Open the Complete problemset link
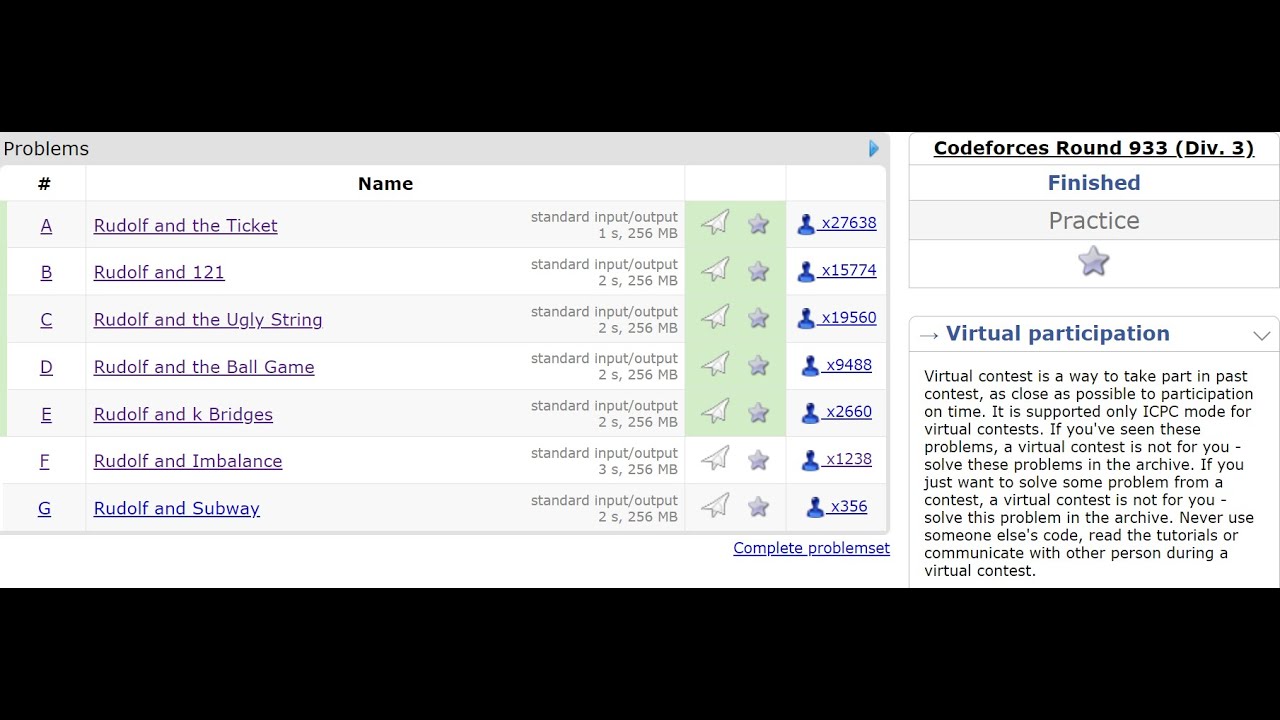Image resolution: width=1280 pixels, height=720 pixels. coord(811,548)
